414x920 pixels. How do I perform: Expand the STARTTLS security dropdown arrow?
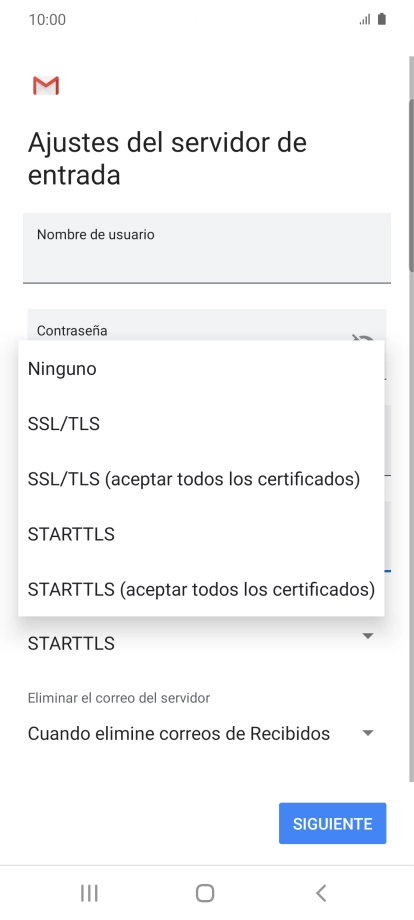tap(368, 636)
